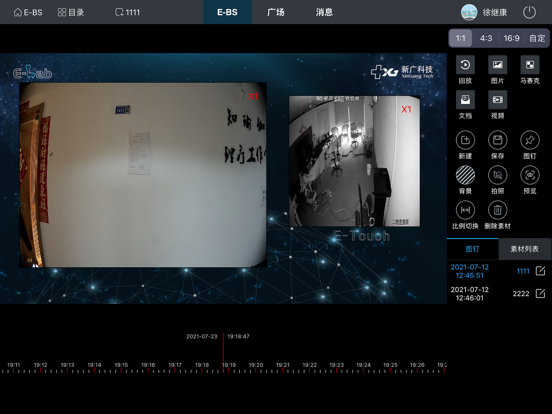The height and width of the screenshot is (414, 552).
Task: Open the 图钉 list tab
Action: click(472, 249)
